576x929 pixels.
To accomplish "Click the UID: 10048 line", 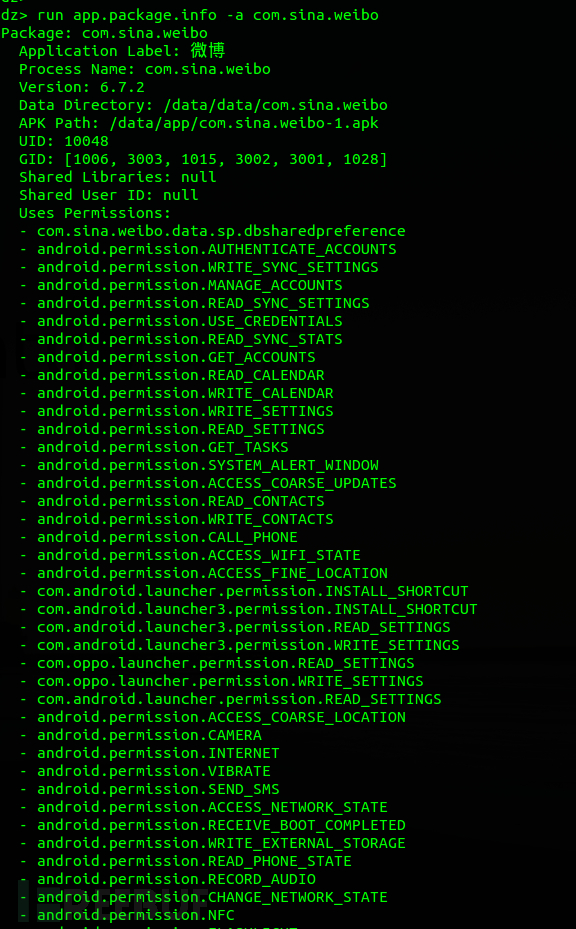I will 64,141.
